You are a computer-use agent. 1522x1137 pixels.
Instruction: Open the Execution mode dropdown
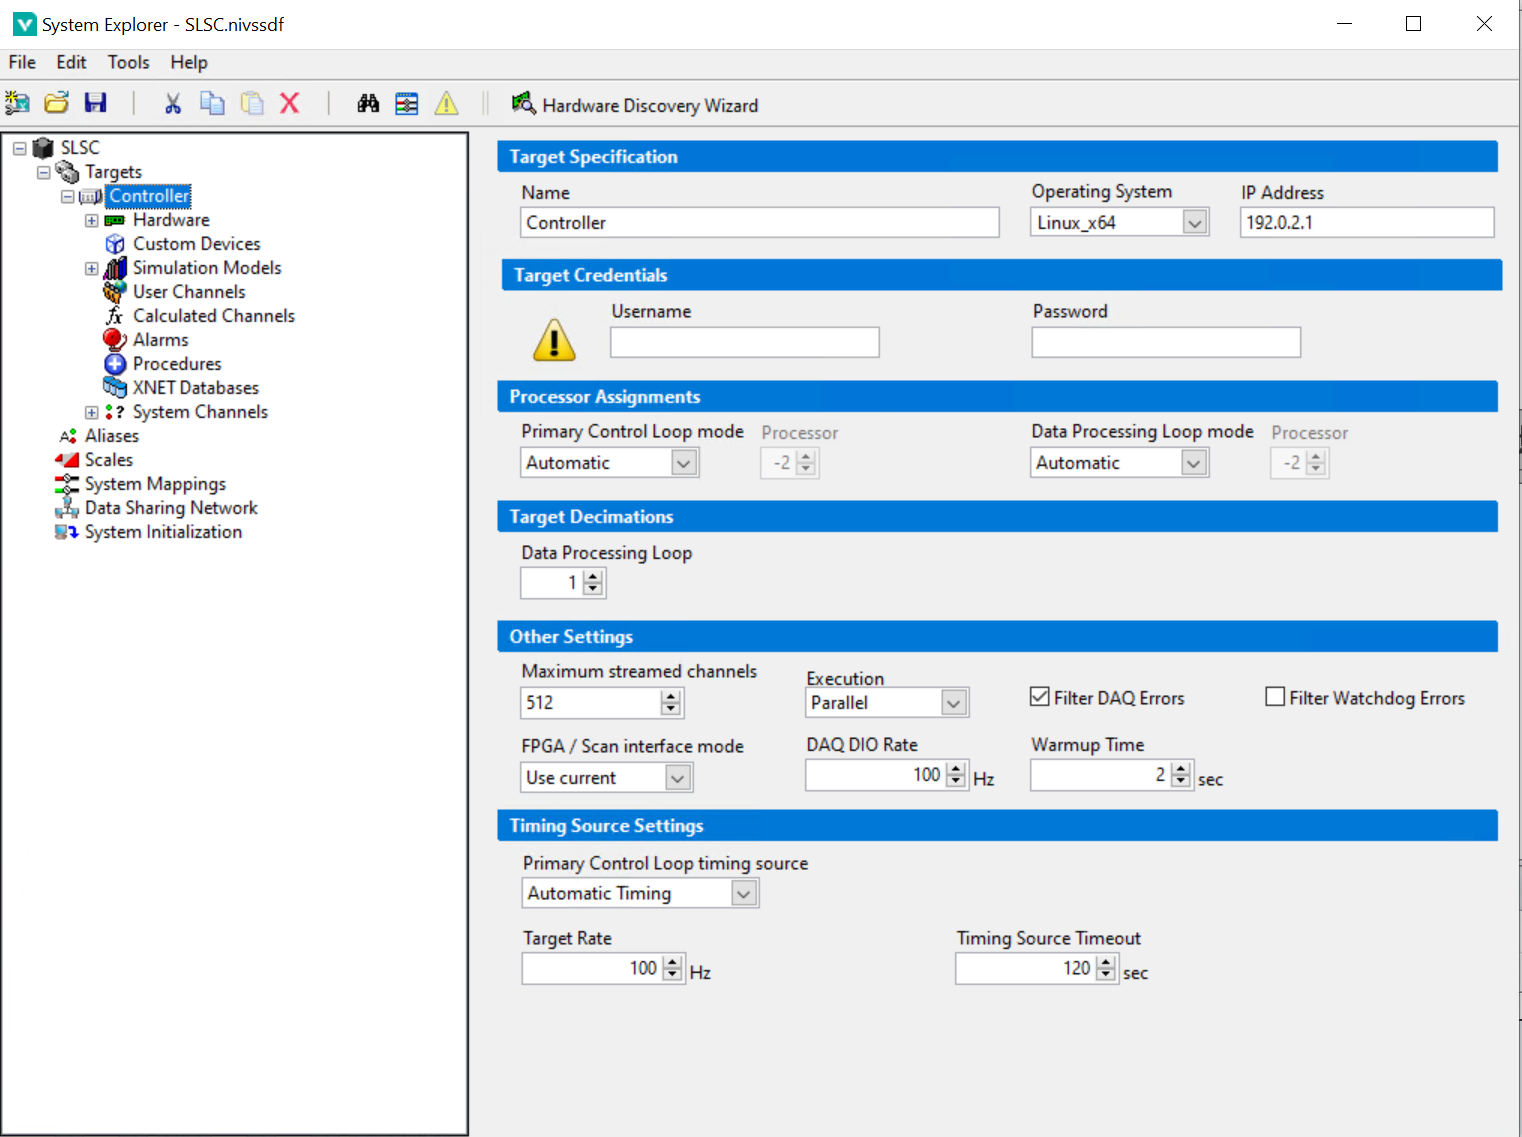[x=954, y=703]
